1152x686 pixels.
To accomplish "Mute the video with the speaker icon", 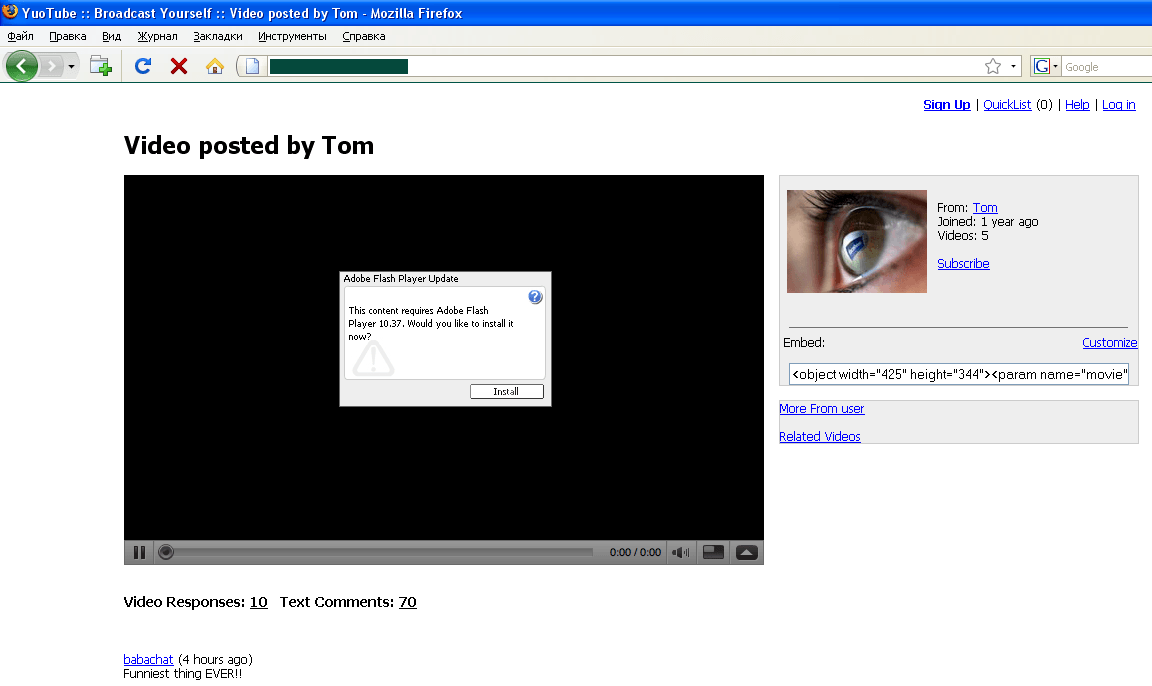I will coord(680,552).
